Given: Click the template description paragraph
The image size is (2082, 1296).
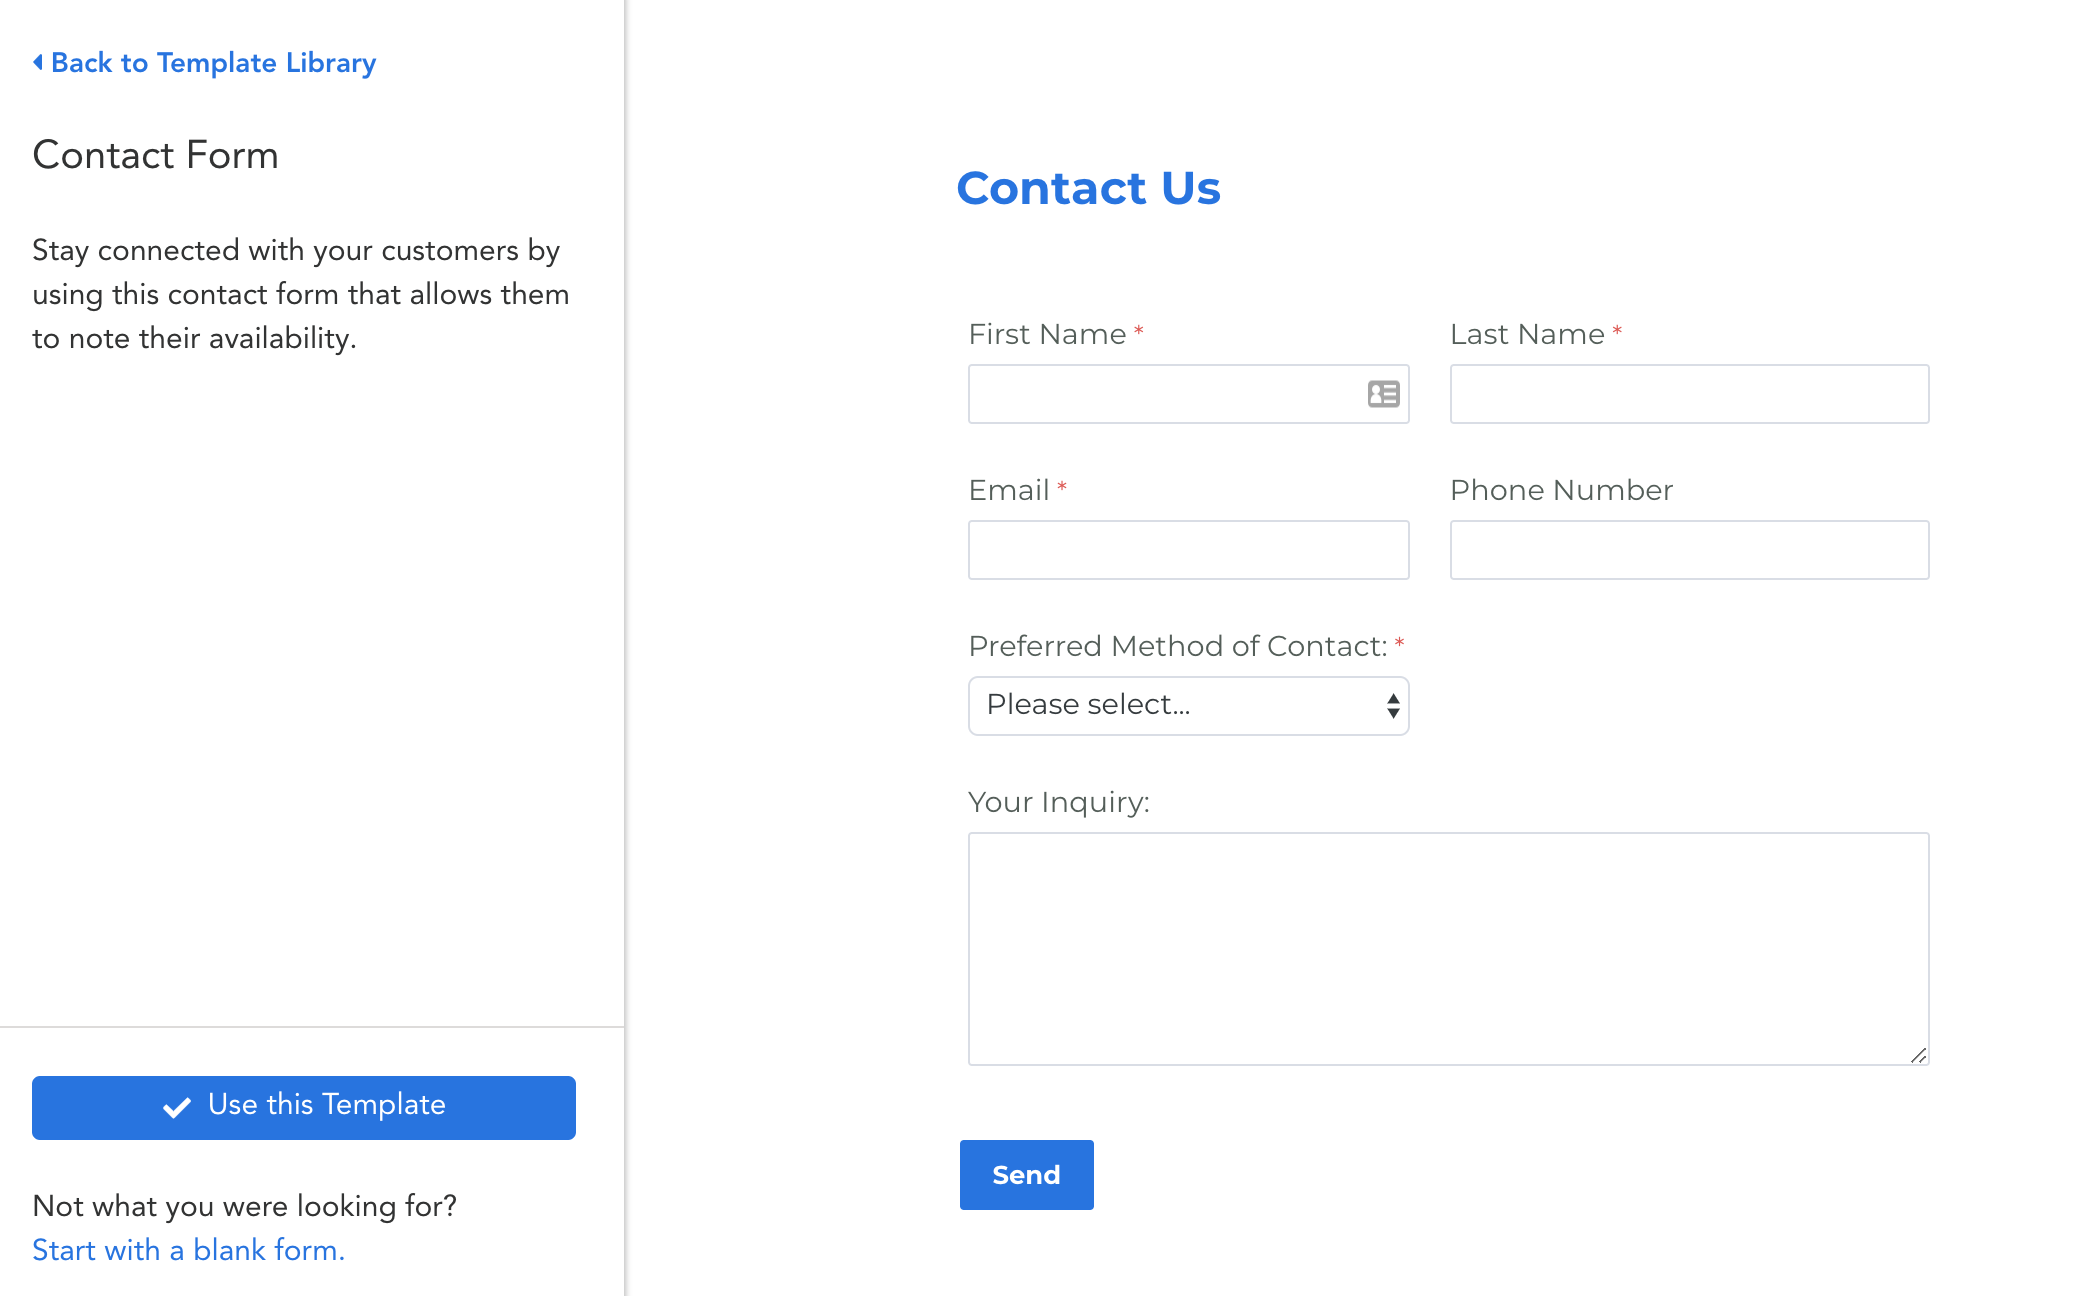Looking at the screenshot, I should click(300, 294).
